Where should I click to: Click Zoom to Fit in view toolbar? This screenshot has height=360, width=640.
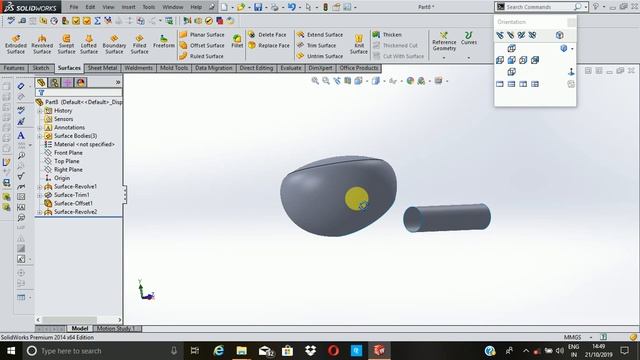[315, 81]
